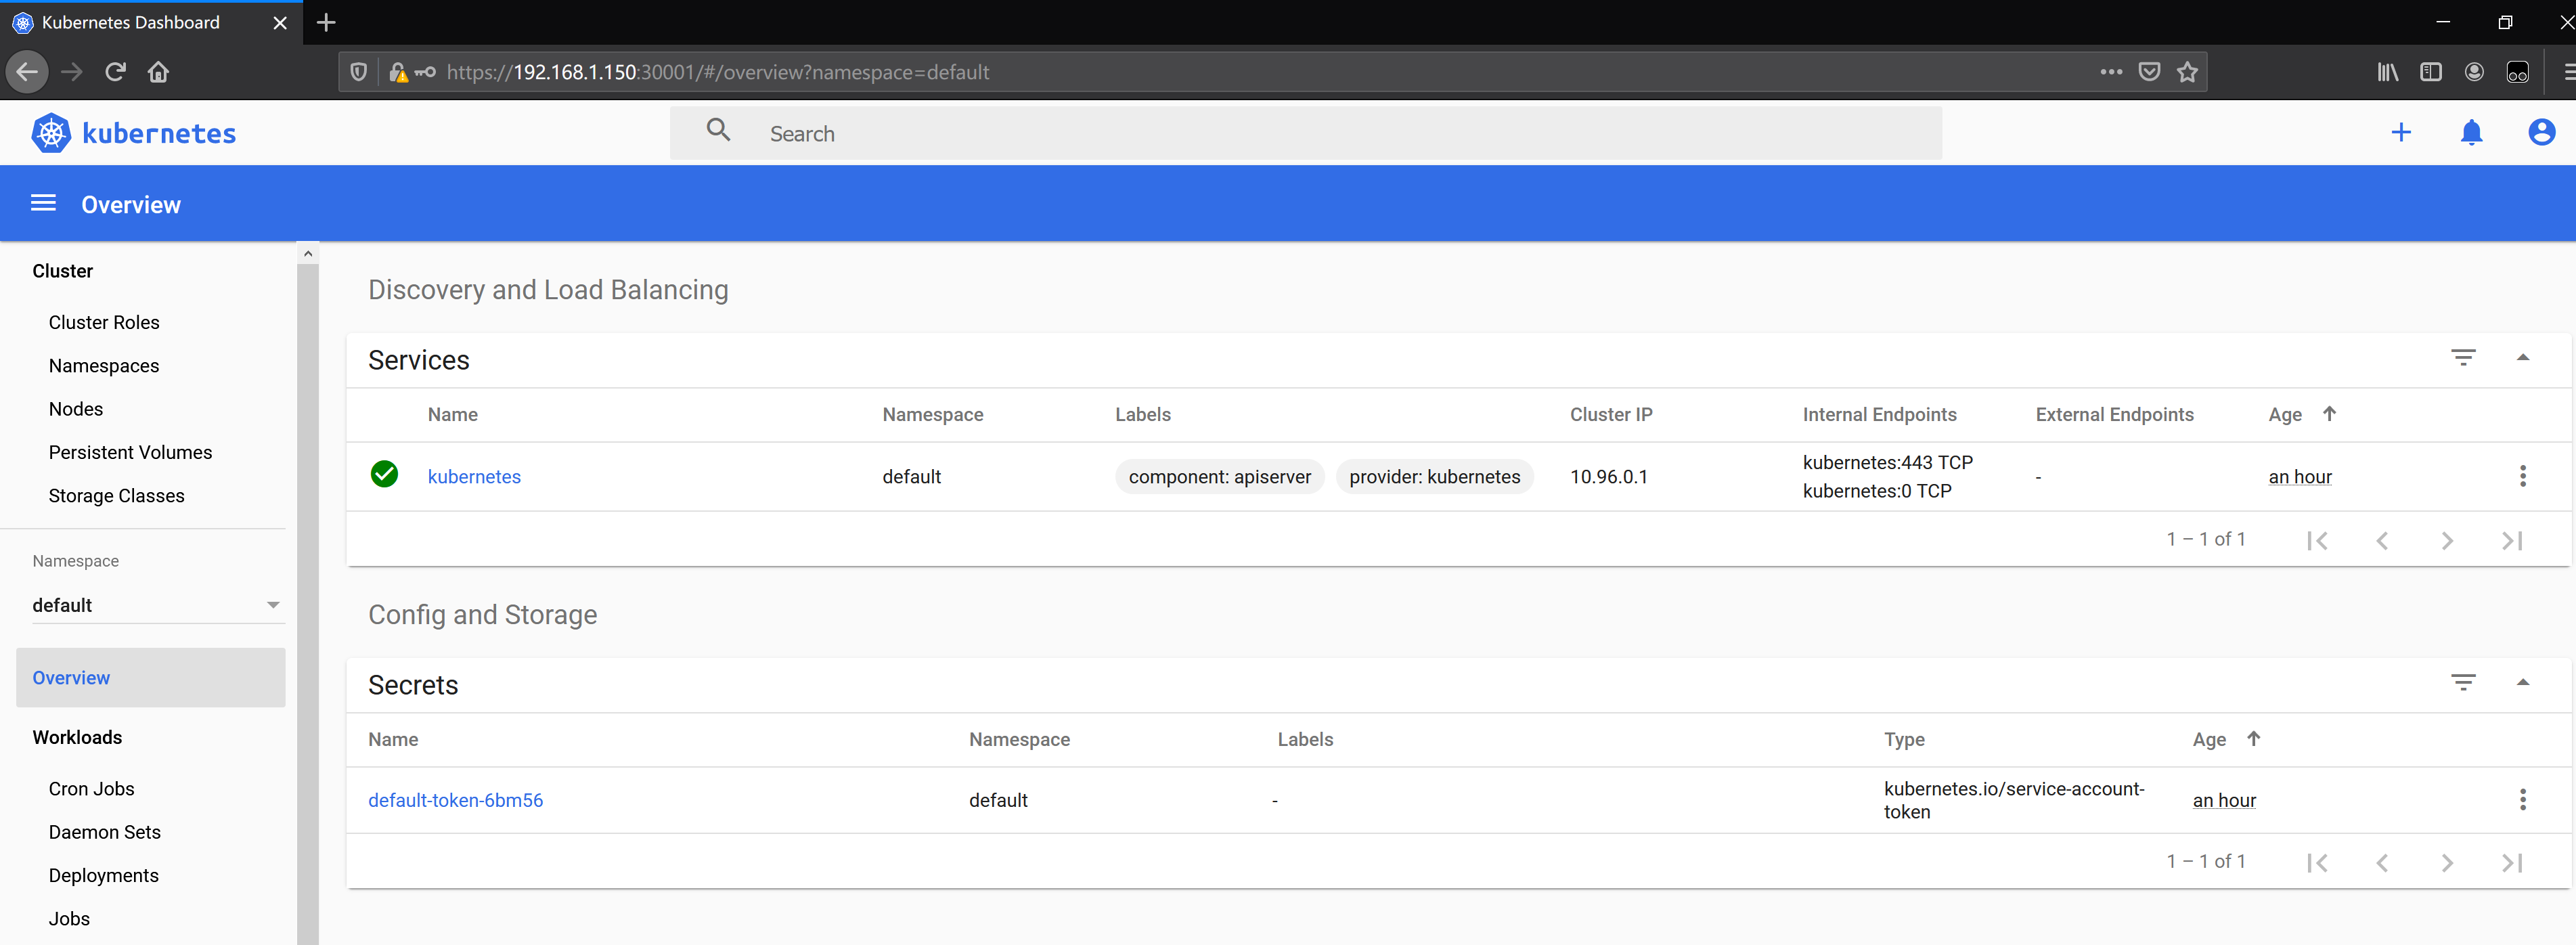Toggle the browser sidebar icon
The width and height of the screenshot is (2576, 945).
click(2430, 72)
